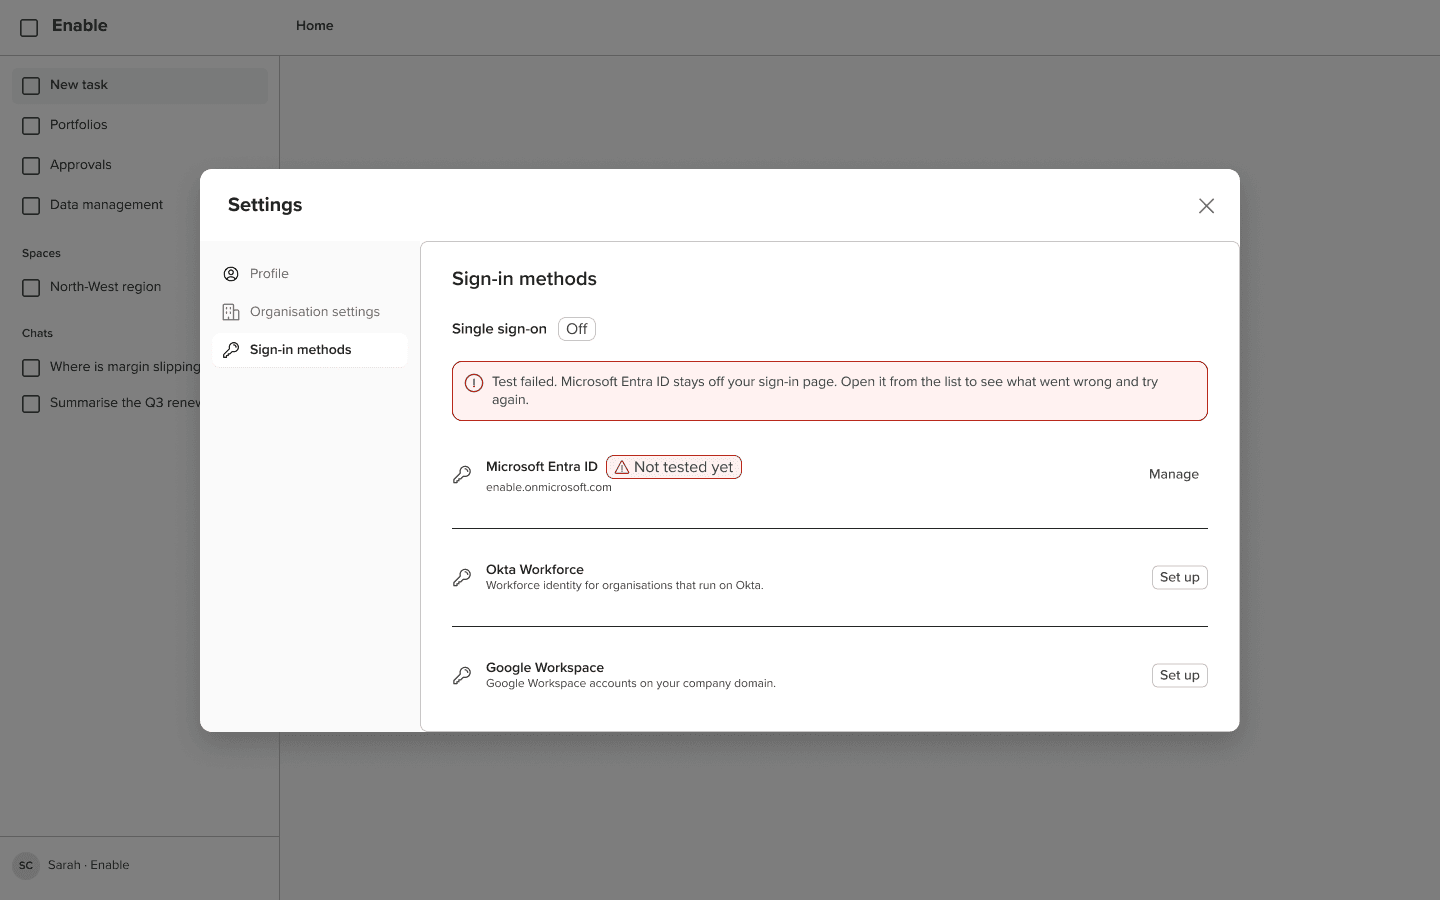Open Portfolios in the sidebar
The height and width of the screenshot is (900, 1440).
pyautogui.click(x=140, y=125)
